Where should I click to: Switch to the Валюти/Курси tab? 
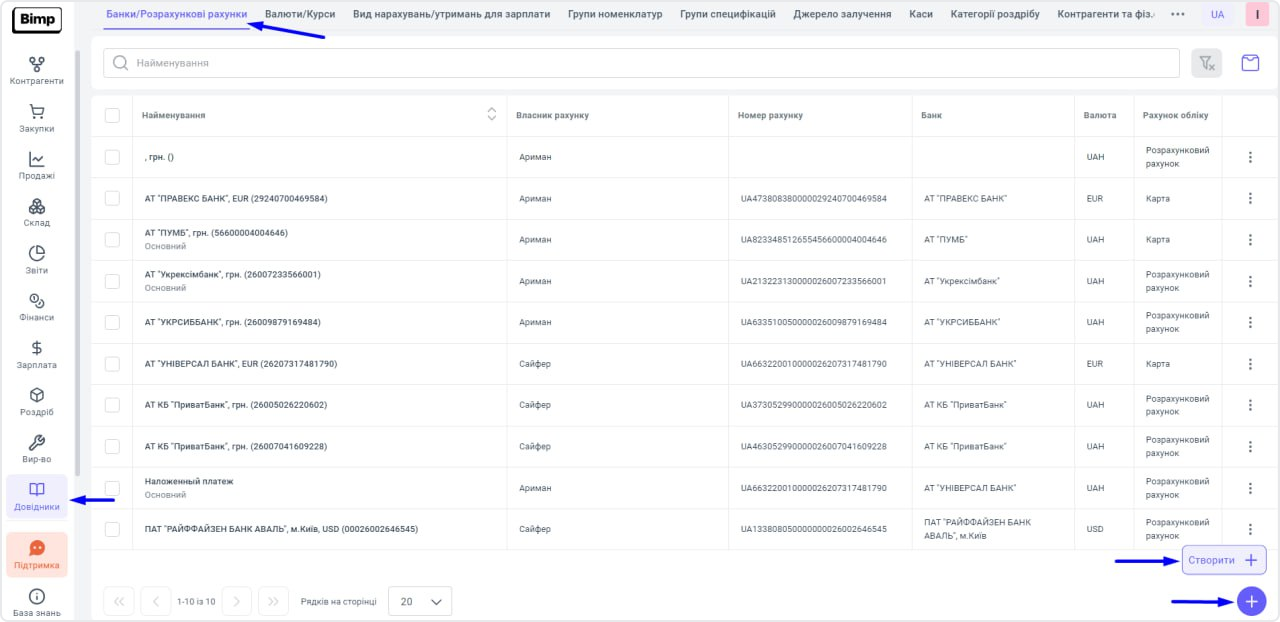[x=300, y=15]
